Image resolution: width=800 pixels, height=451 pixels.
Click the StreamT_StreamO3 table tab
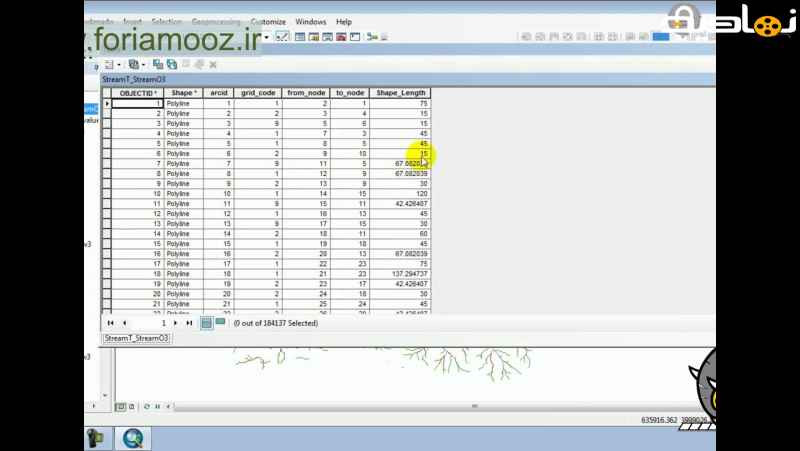(137, 338)
